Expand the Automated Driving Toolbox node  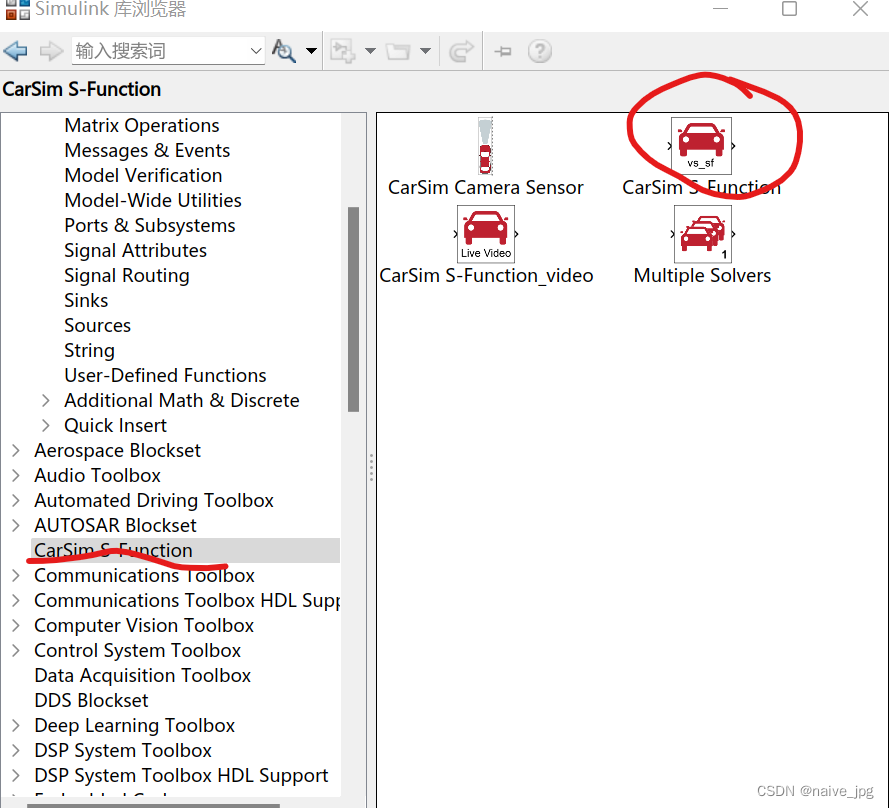click(x=16, y=500)
